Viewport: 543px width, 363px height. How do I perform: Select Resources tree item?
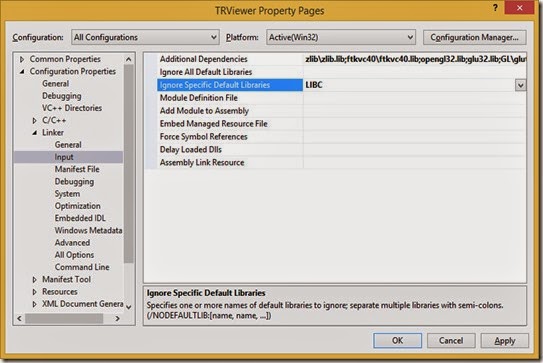60,292
